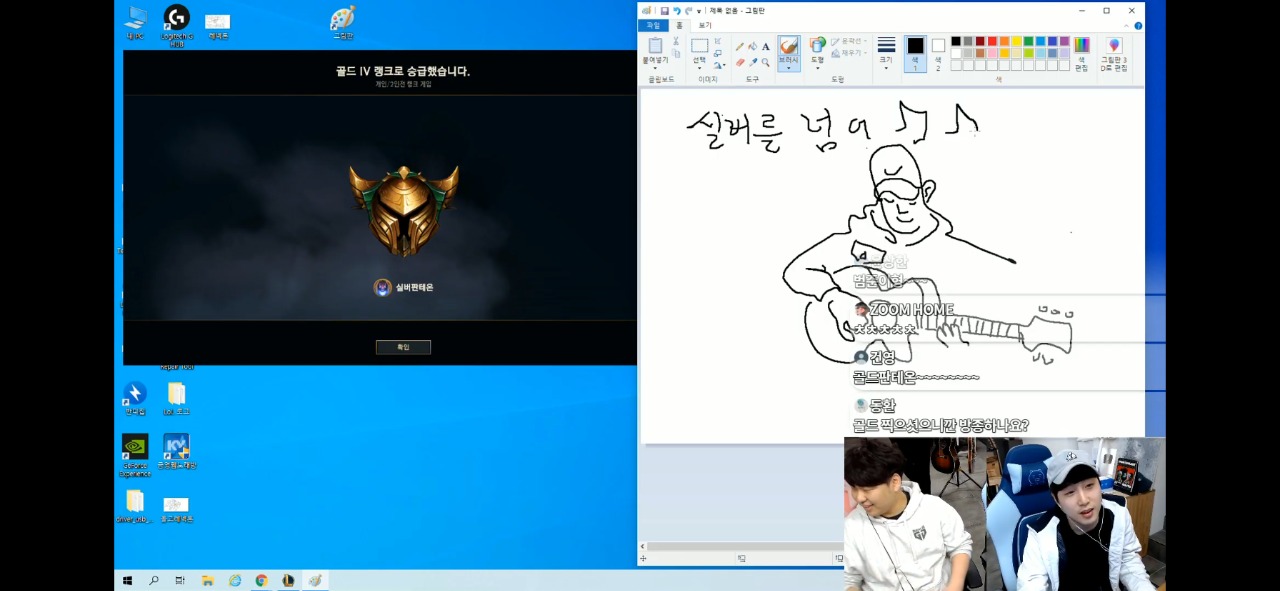
Task: Click the Save icon in Paint title bar
Action: coord(665,11)
